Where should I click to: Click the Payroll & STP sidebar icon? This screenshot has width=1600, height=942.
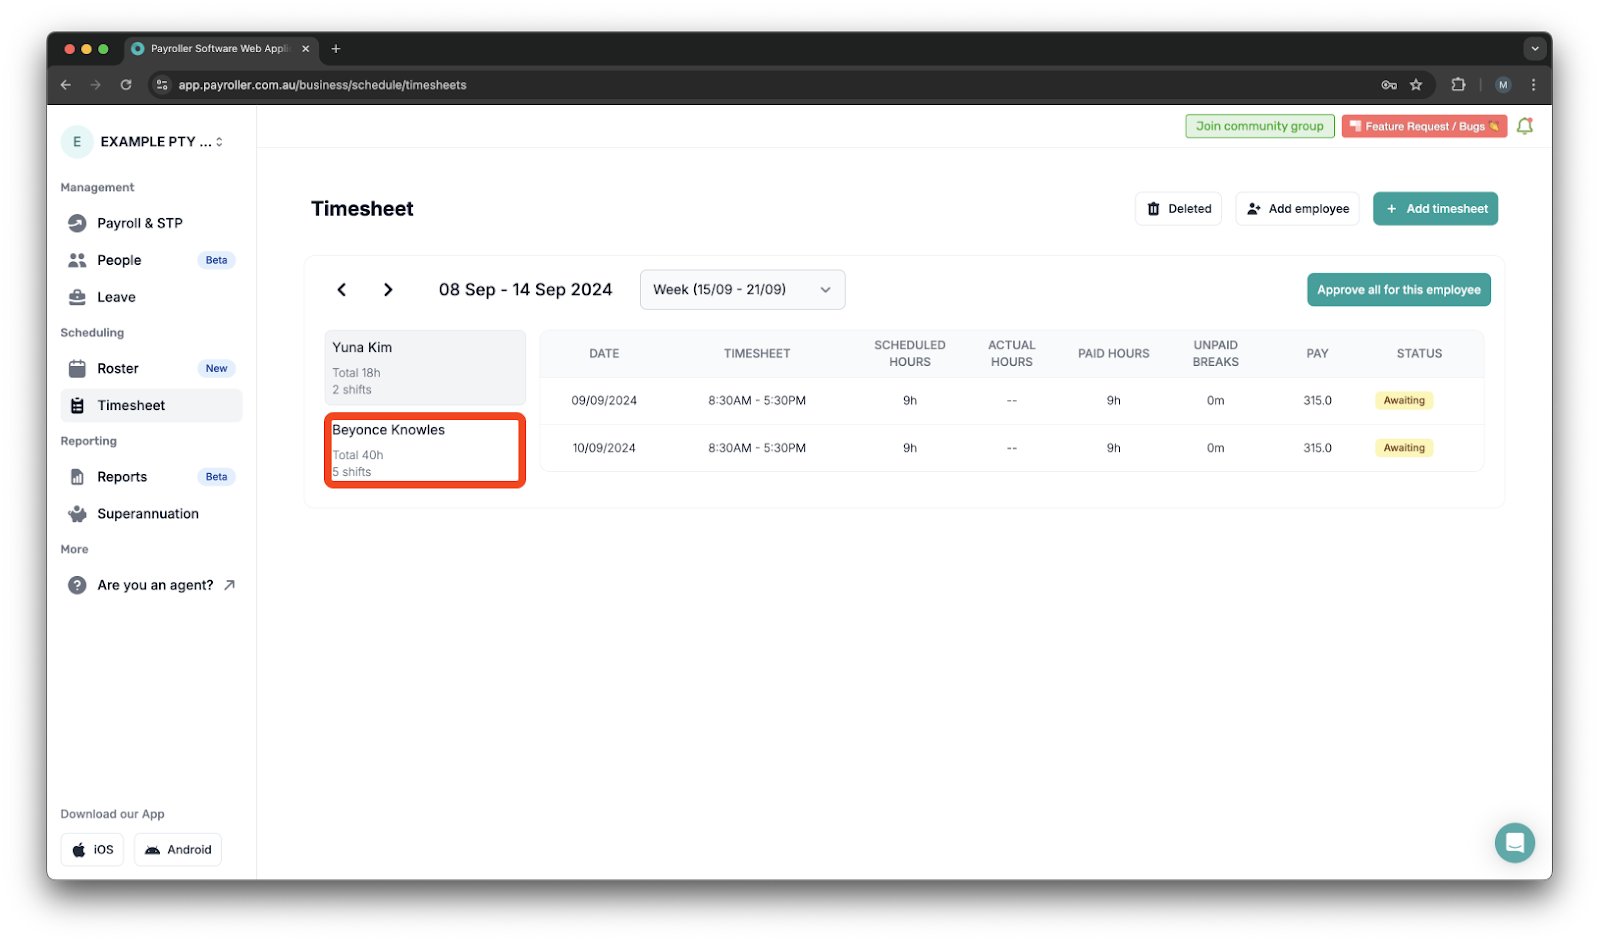coord(77,223)
